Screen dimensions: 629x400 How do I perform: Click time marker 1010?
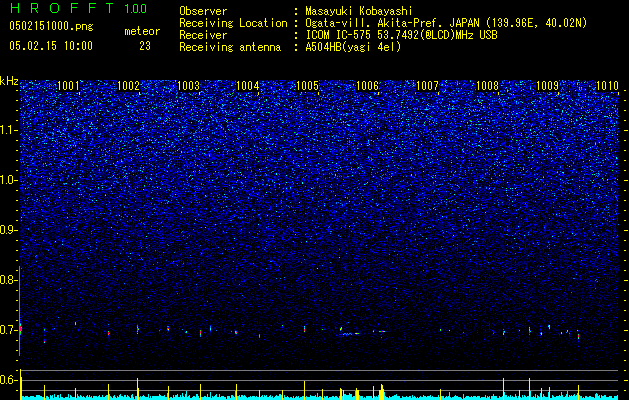[607, 85]
